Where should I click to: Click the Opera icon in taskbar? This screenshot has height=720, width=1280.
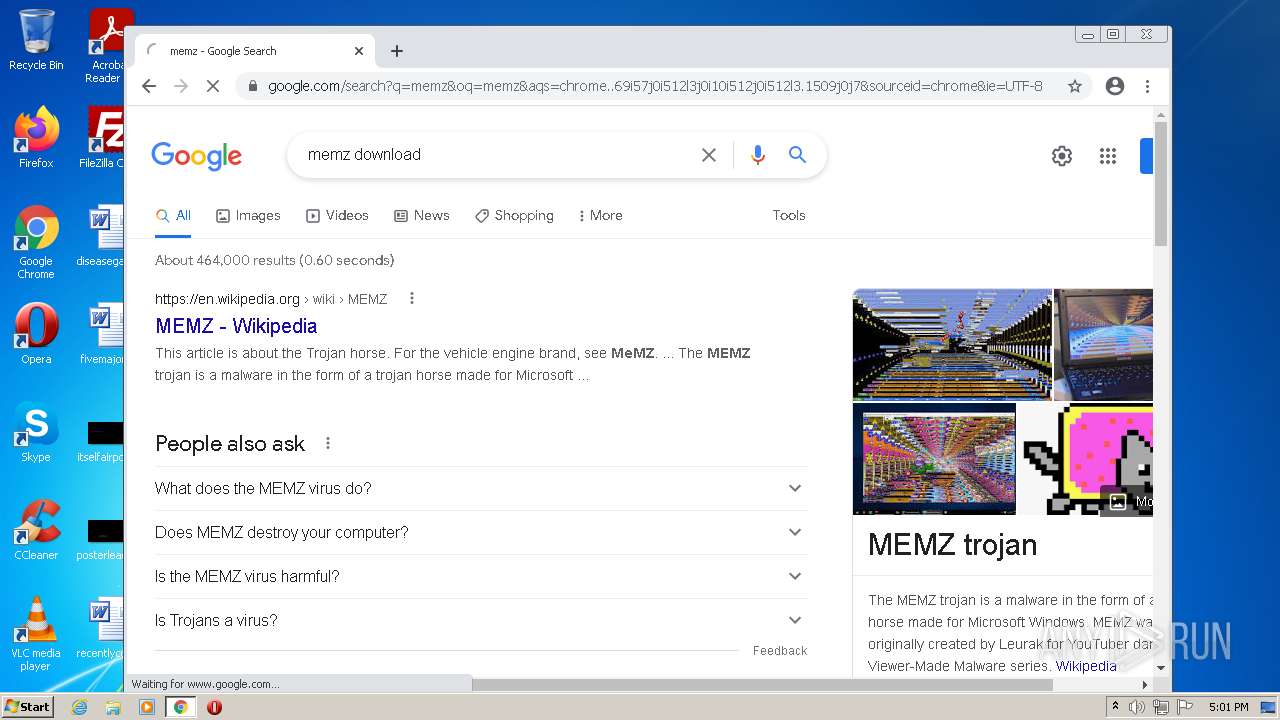(x=214, y=707)
